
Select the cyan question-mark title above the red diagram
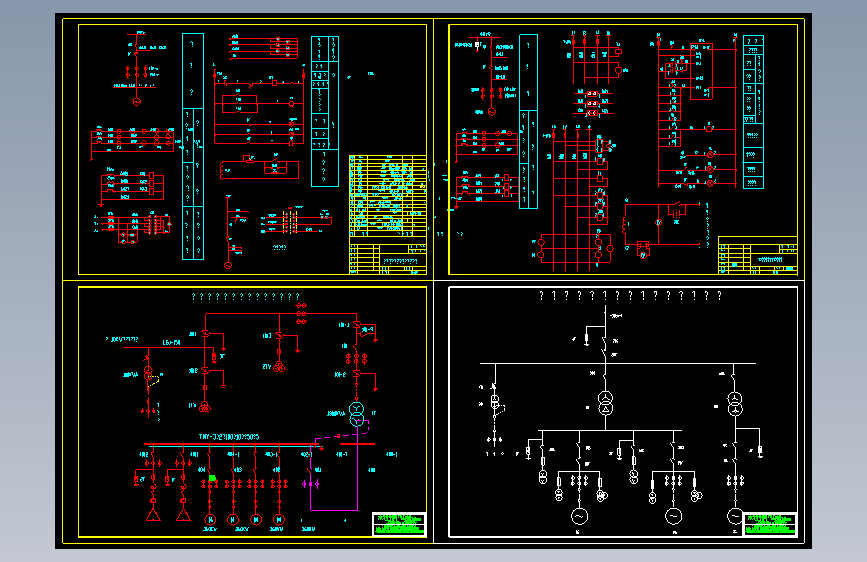tap(246, 297)
